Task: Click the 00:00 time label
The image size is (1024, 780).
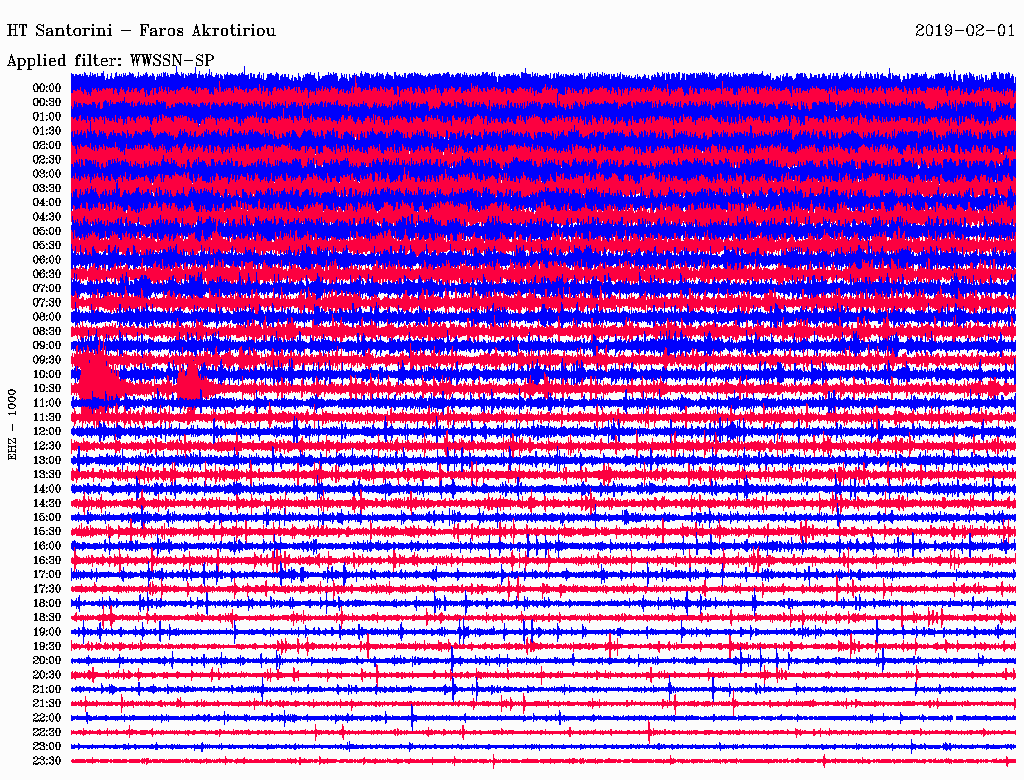Action: click(47, 88)
